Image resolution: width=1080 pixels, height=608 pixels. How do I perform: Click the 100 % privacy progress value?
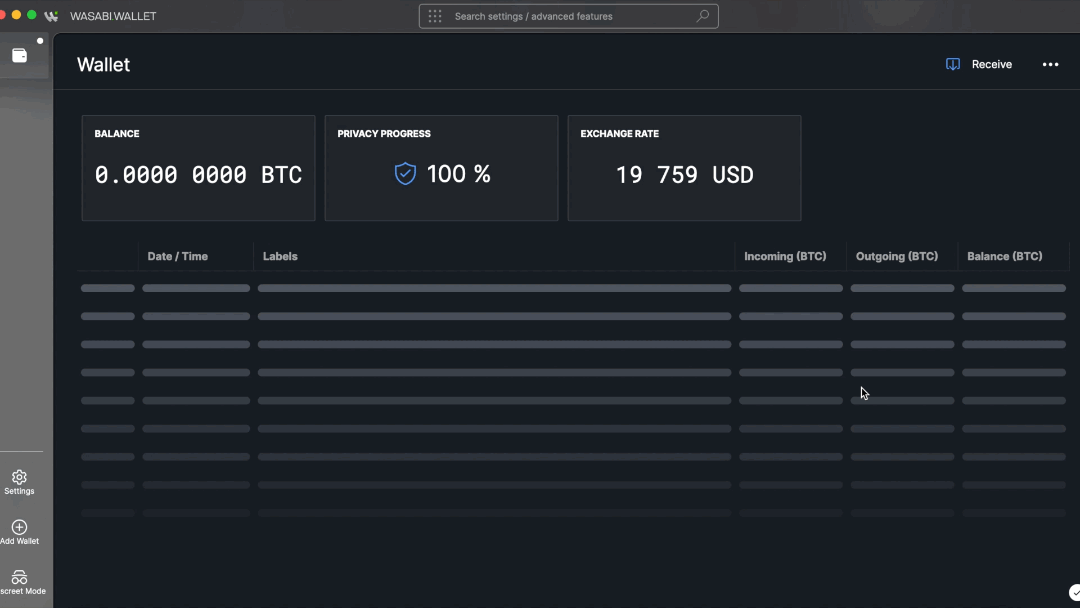point(458,174)
